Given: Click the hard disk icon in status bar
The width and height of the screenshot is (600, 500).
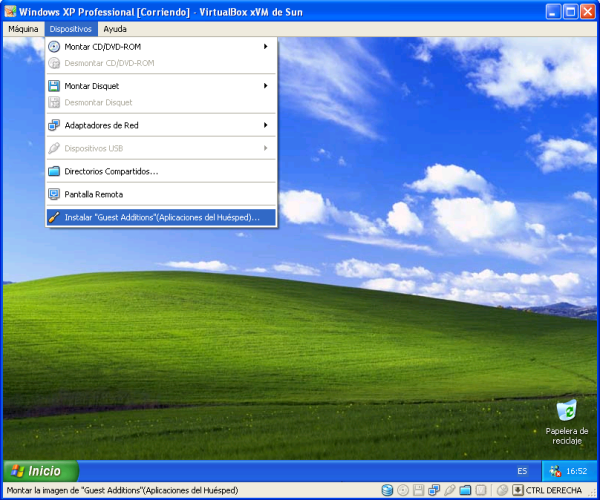Looking at the screenshot, I should 387,490.
